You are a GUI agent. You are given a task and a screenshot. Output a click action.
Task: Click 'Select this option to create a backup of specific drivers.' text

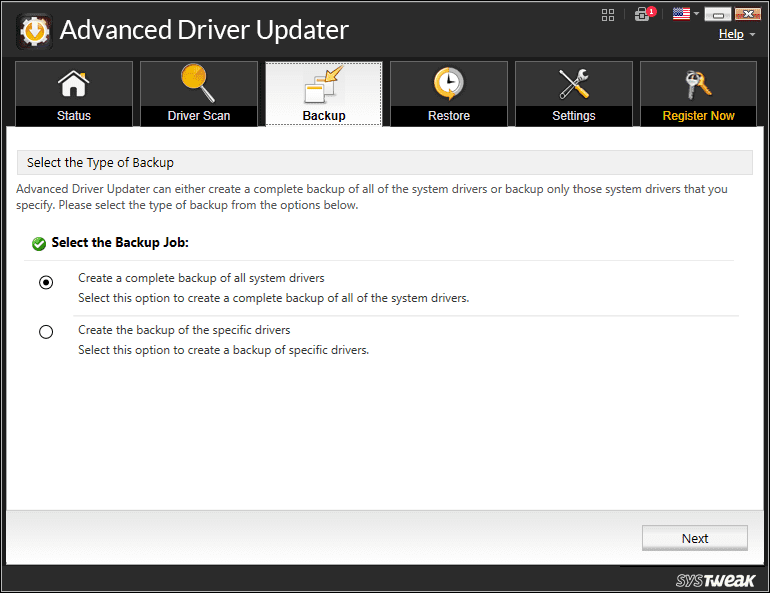point(223,350)
